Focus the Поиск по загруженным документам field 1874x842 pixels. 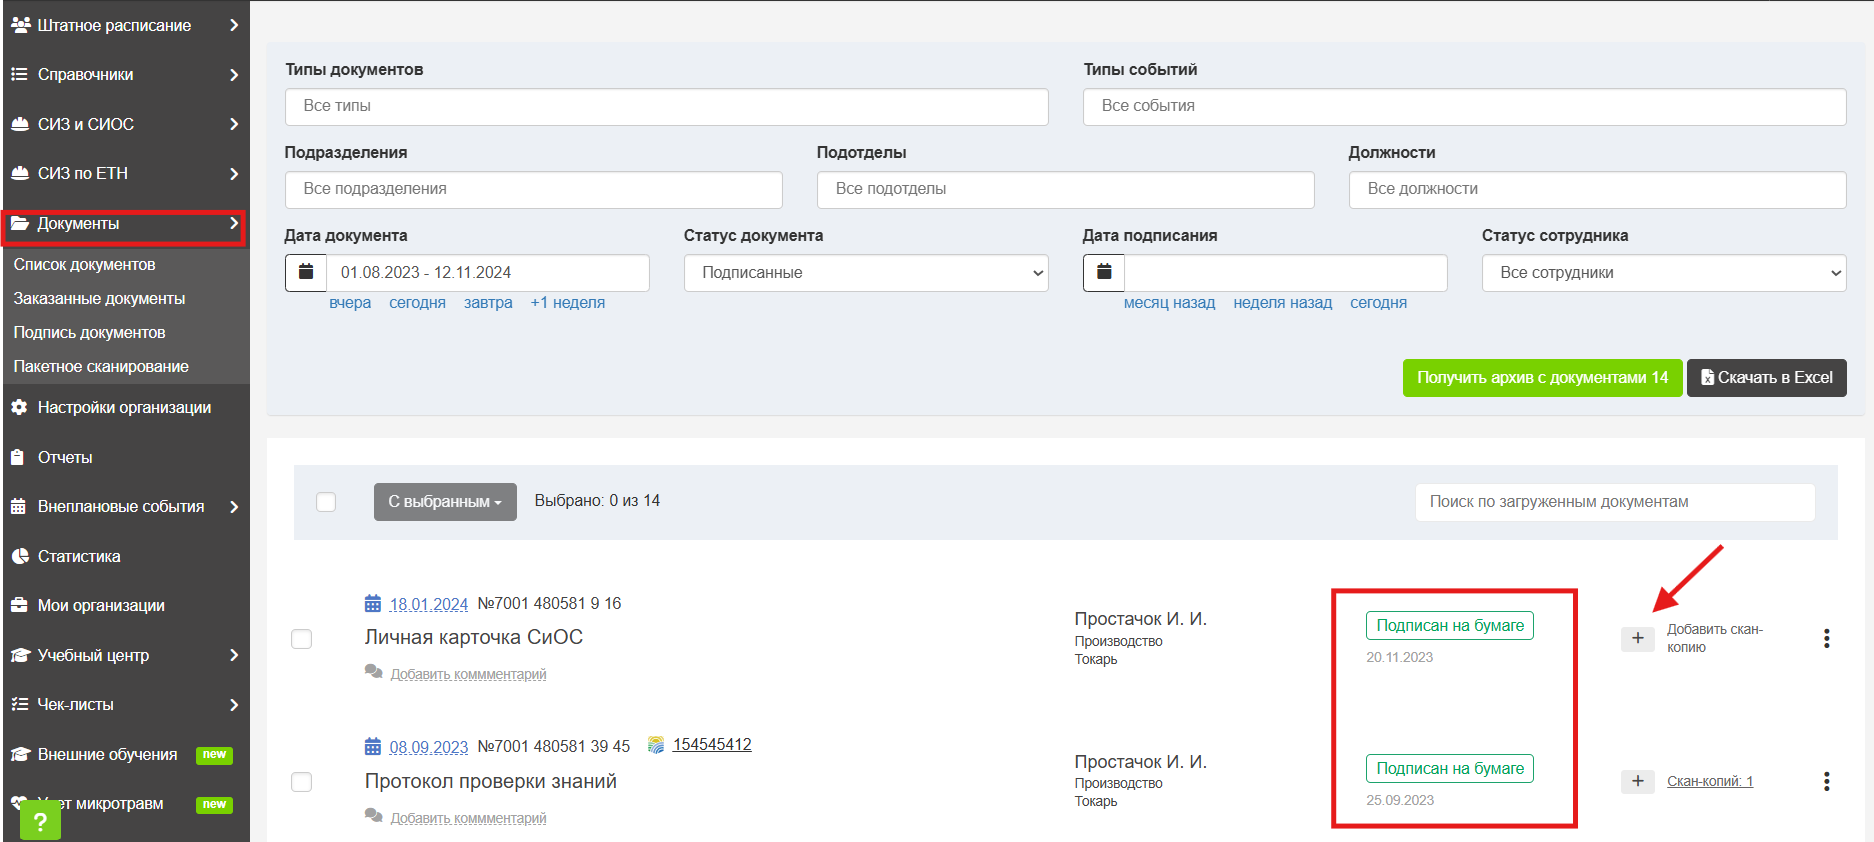click(x=1615, y=502)
